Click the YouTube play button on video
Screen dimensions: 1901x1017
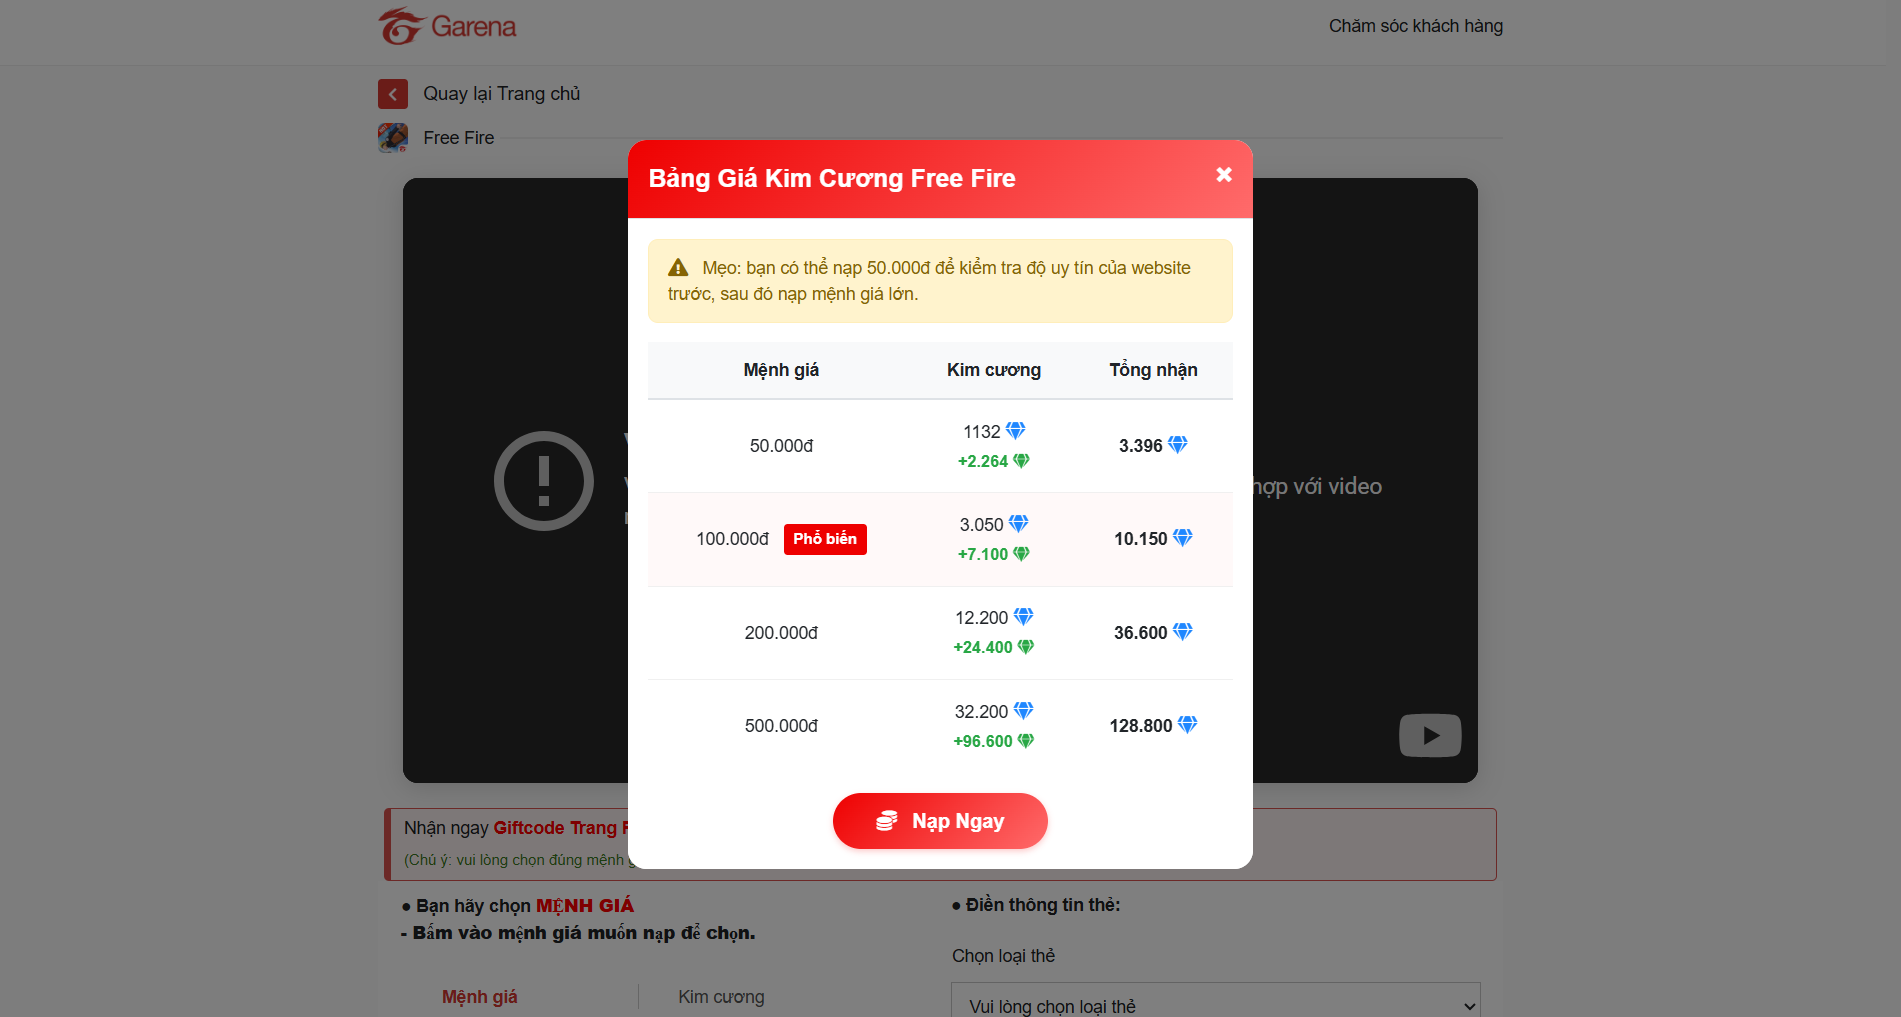(x=1430, y=736)
